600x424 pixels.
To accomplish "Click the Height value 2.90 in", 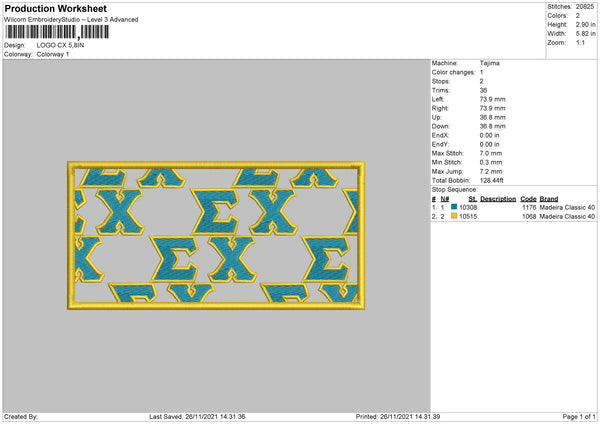I will coord(586,24).
